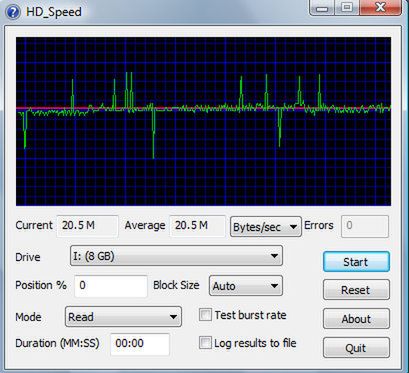This screenshot has width=409, height=373.
Task: Click the speed graph display area
Action: click(203, 121)
